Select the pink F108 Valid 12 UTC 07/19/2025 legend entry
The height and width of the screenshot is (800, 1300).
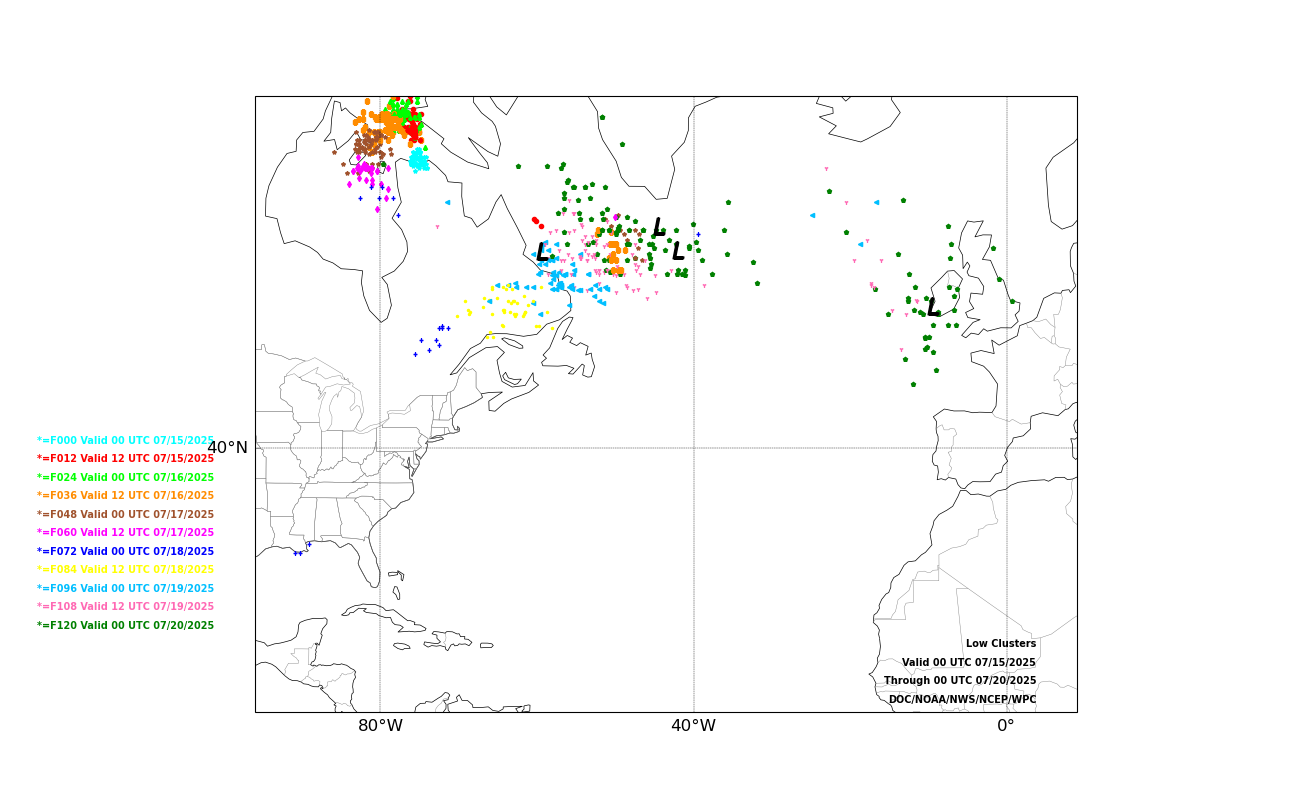click(x=125, y=607)
